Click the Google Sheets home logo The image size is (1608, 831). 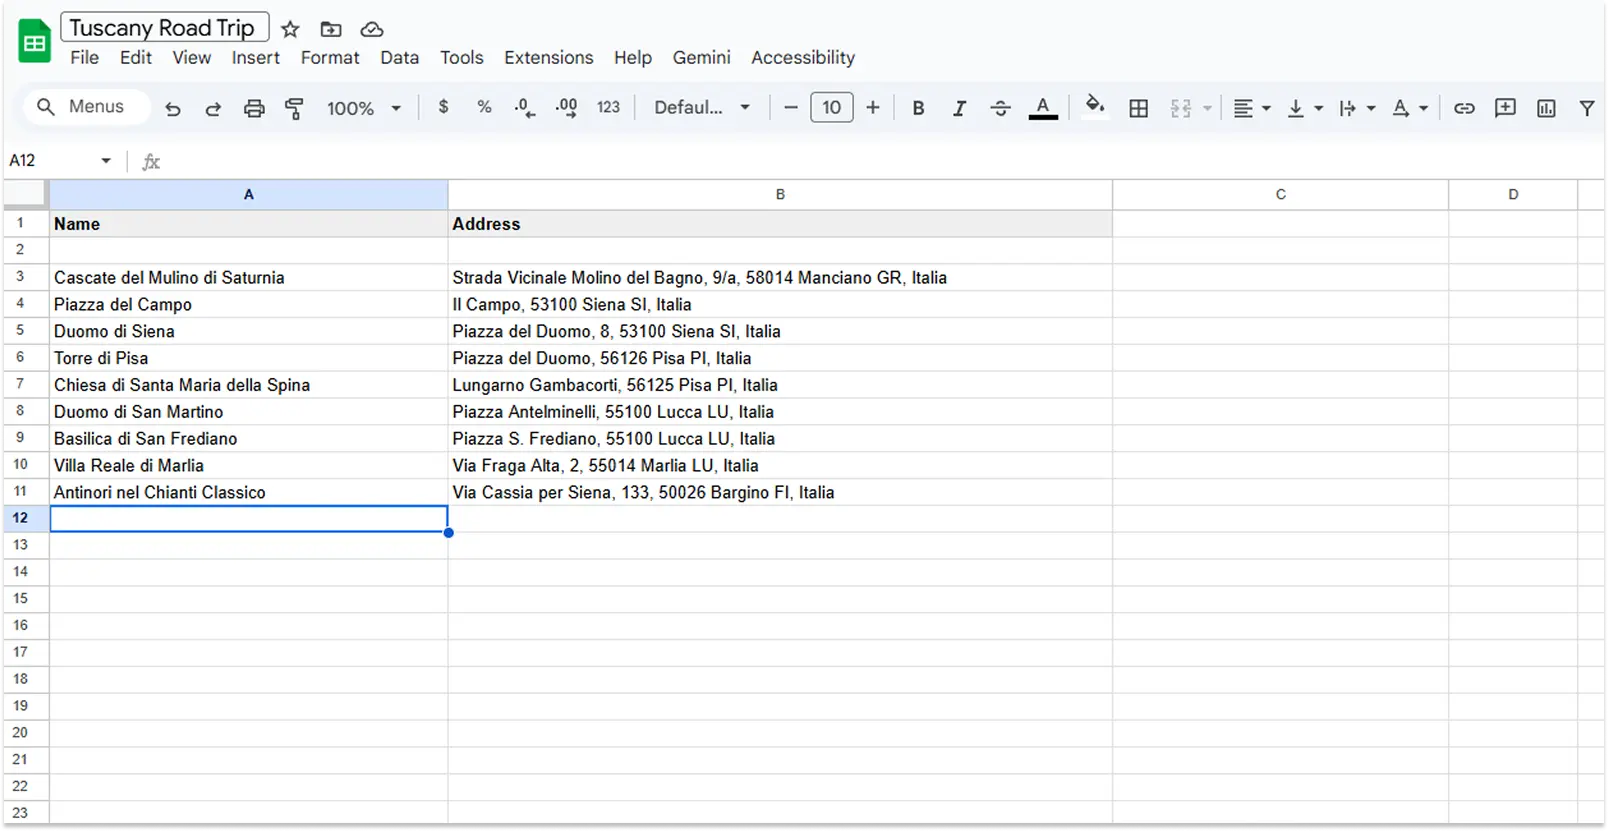(35, 41)
